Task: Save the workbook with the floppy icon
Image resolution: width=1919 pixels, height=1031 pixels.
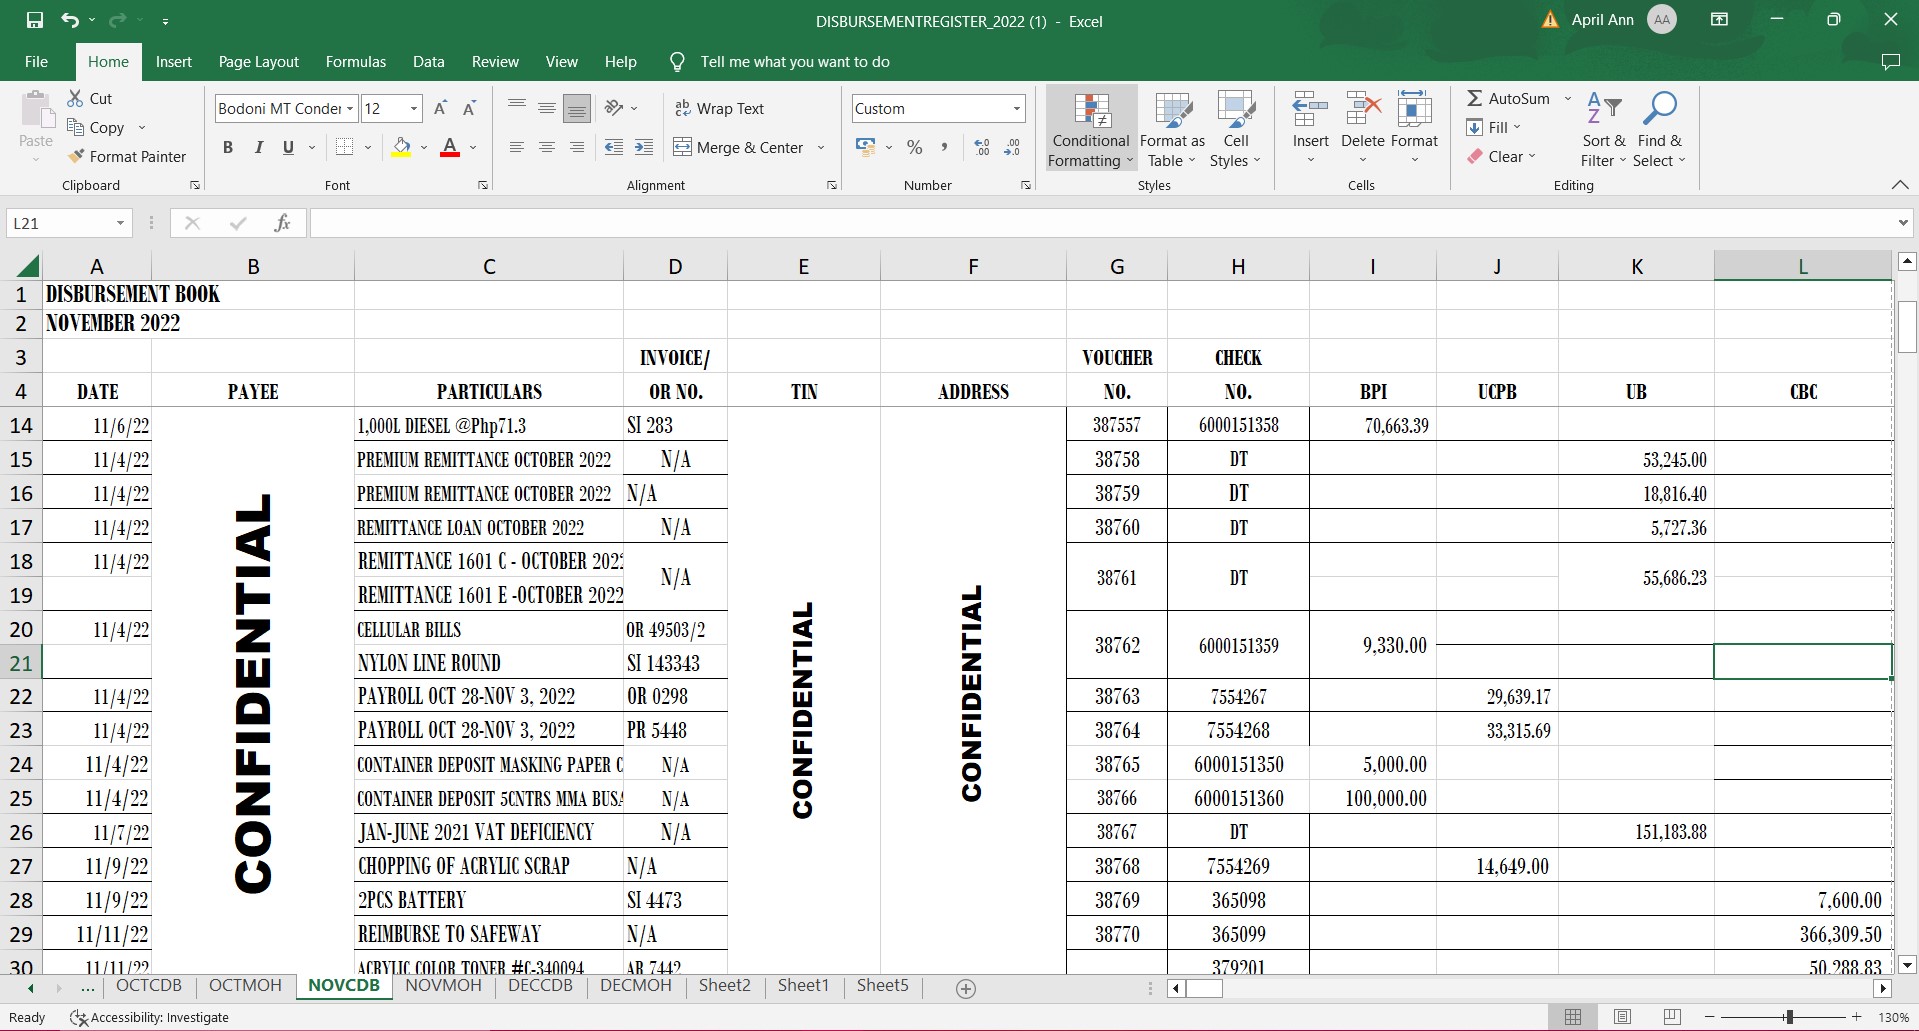Action: (x=35, y=20)
